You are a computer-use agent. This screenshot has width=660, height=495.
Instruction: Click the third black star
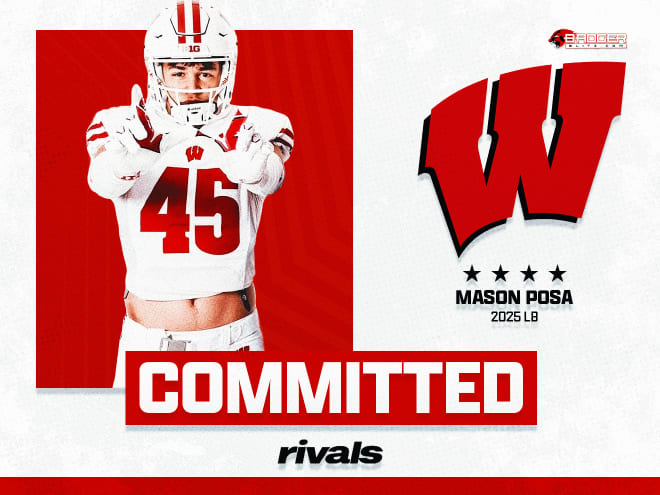coord(529,274)
